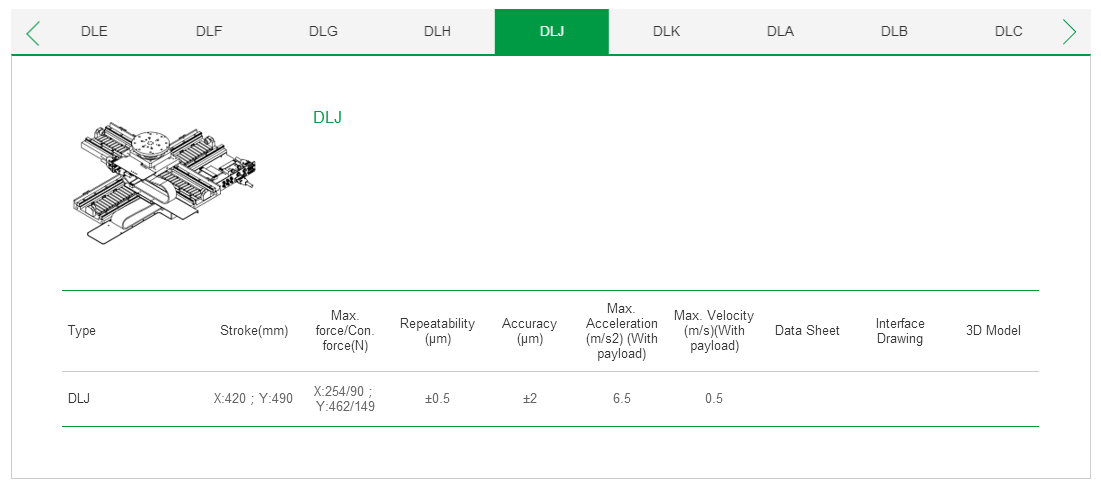Click the 3D Model column header

(993, 331)
